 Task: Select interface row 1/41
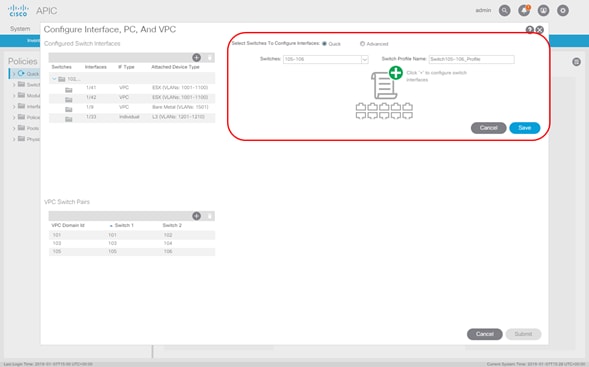pos(132,88)
